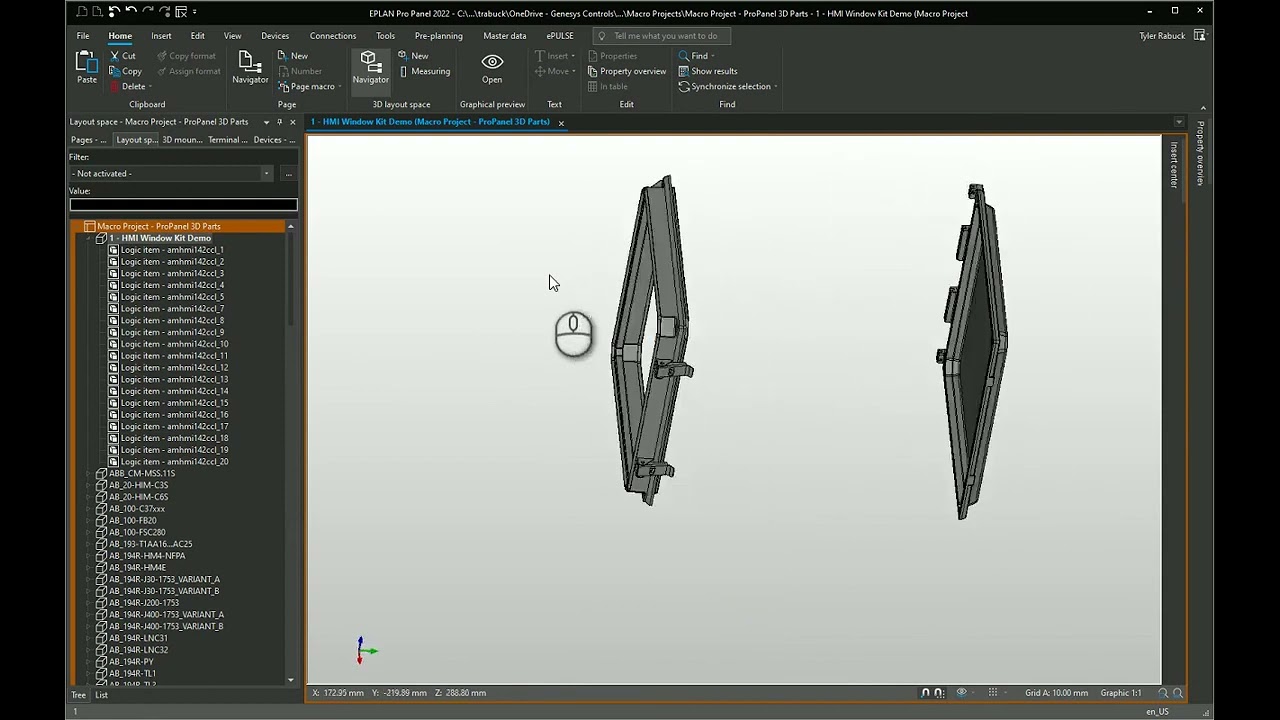The image size is (1280, 720).
Task: Switch to List view at panel bottom
Action: (x=101, y=695)
